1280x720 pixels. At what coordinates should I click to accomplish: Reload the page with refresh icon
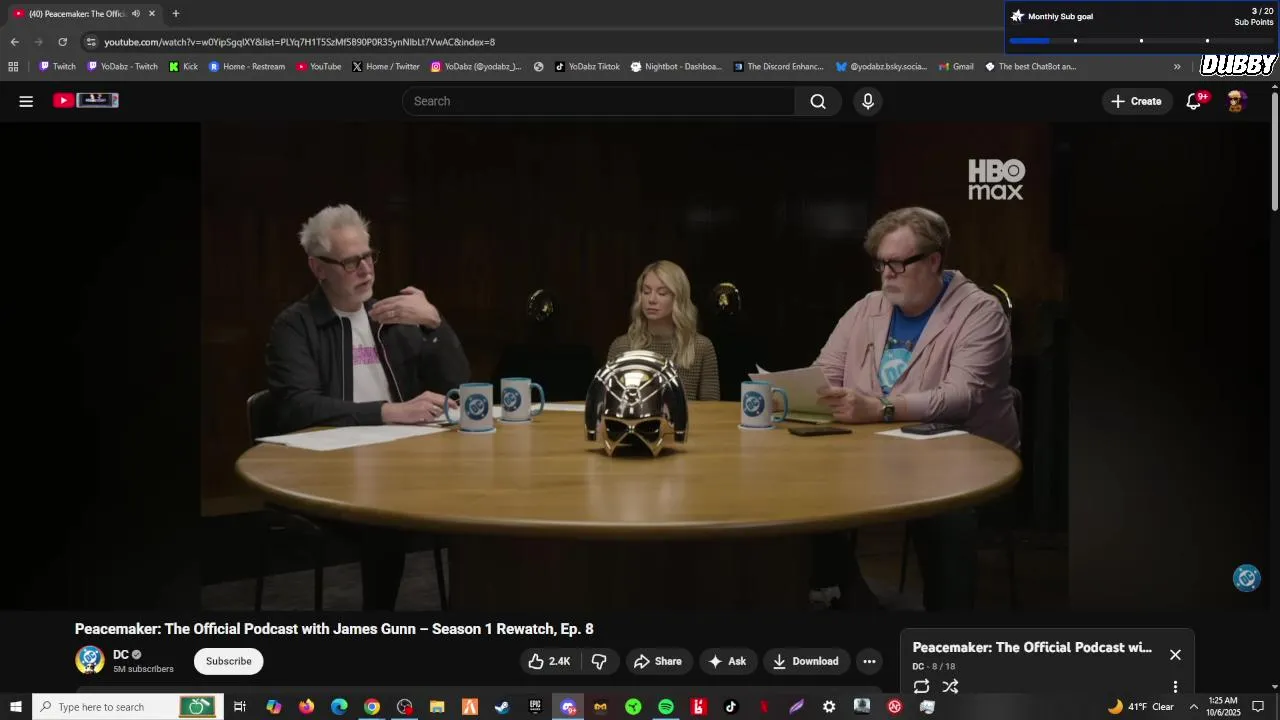pos(63,42)
